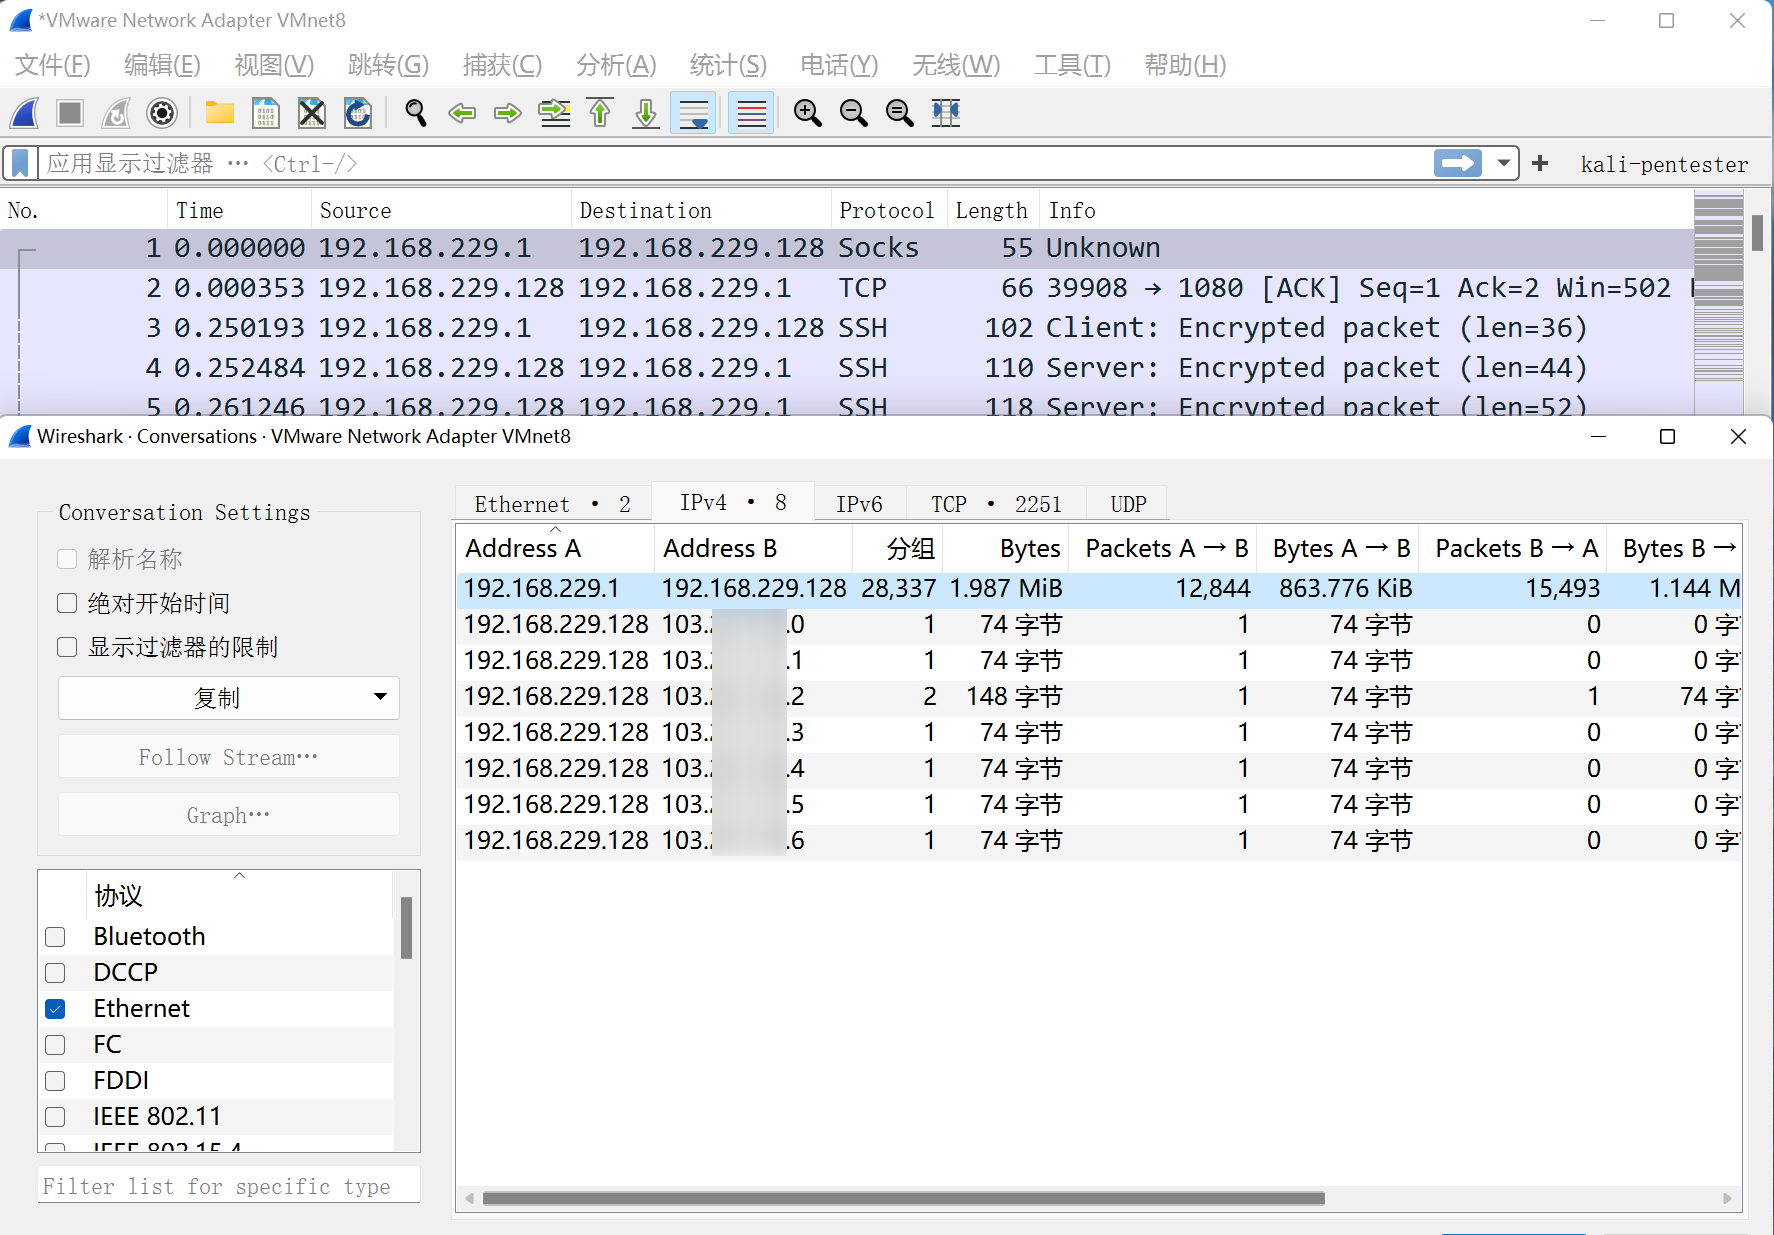Open the Telephony menu

(x=839, y=65)
